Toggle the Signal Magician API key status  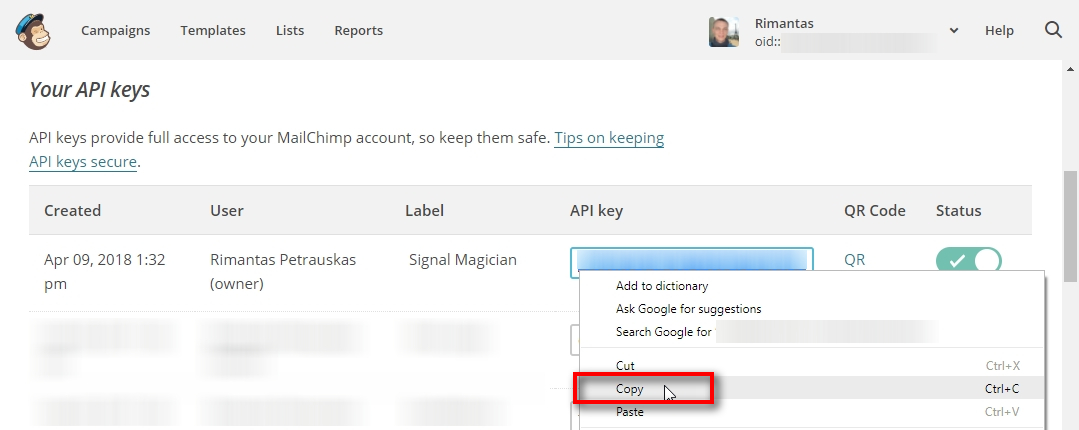(968, 260)
